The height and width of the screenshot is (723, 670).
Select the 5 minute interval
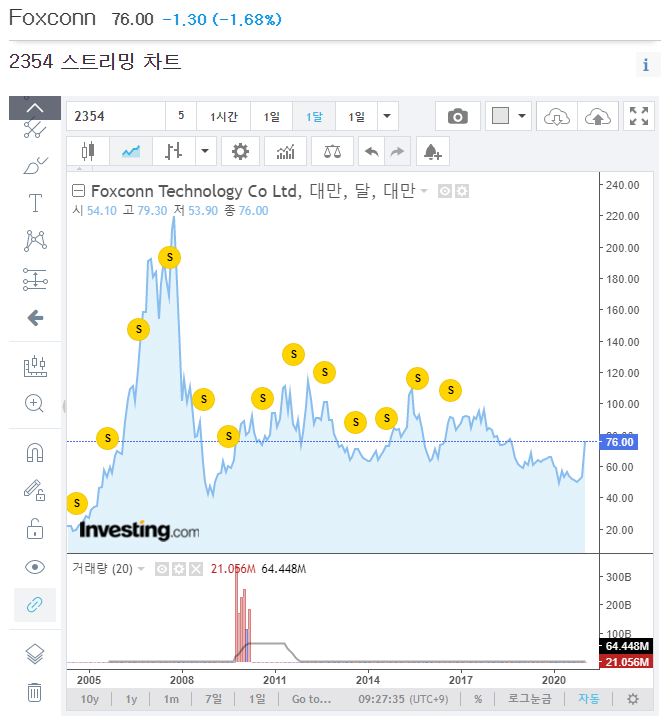point(181,116)
